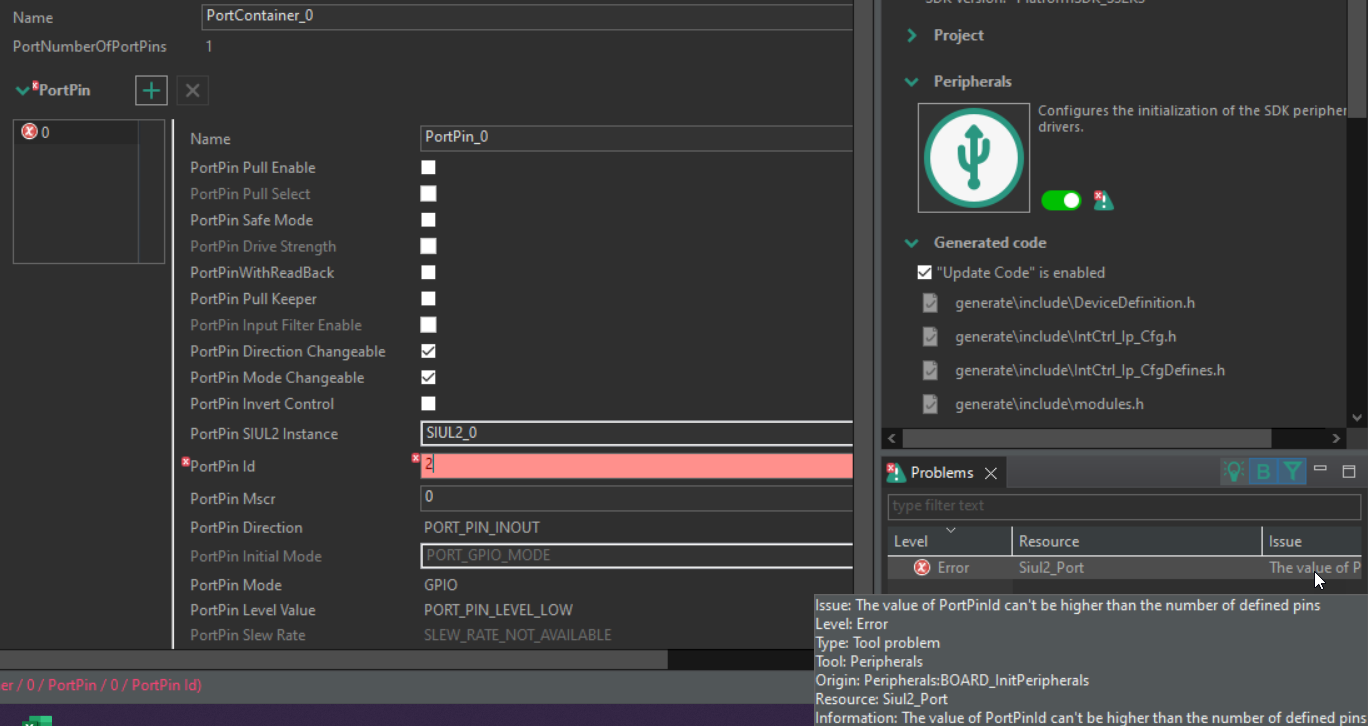1368x726 pixels.
Task: Switch to the Problems tab
Action: pos(941,473)
